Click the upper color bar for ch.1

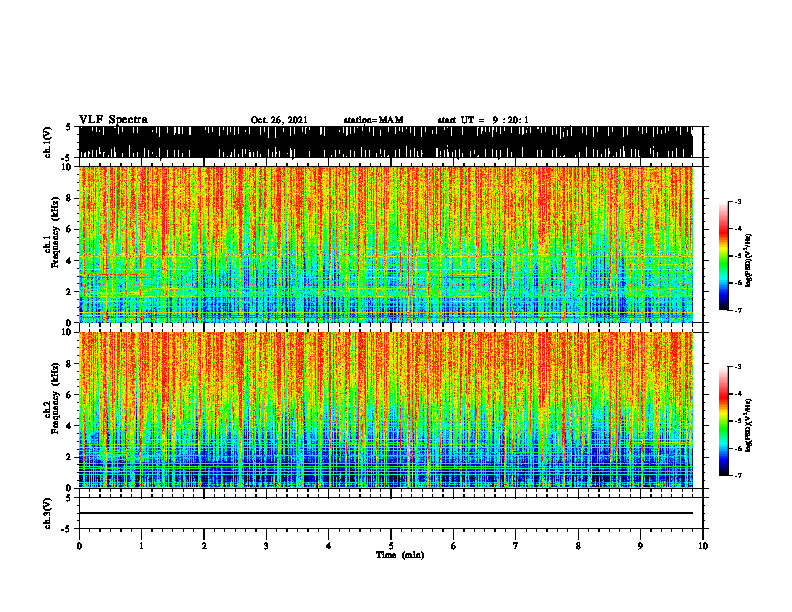(723, 256)
